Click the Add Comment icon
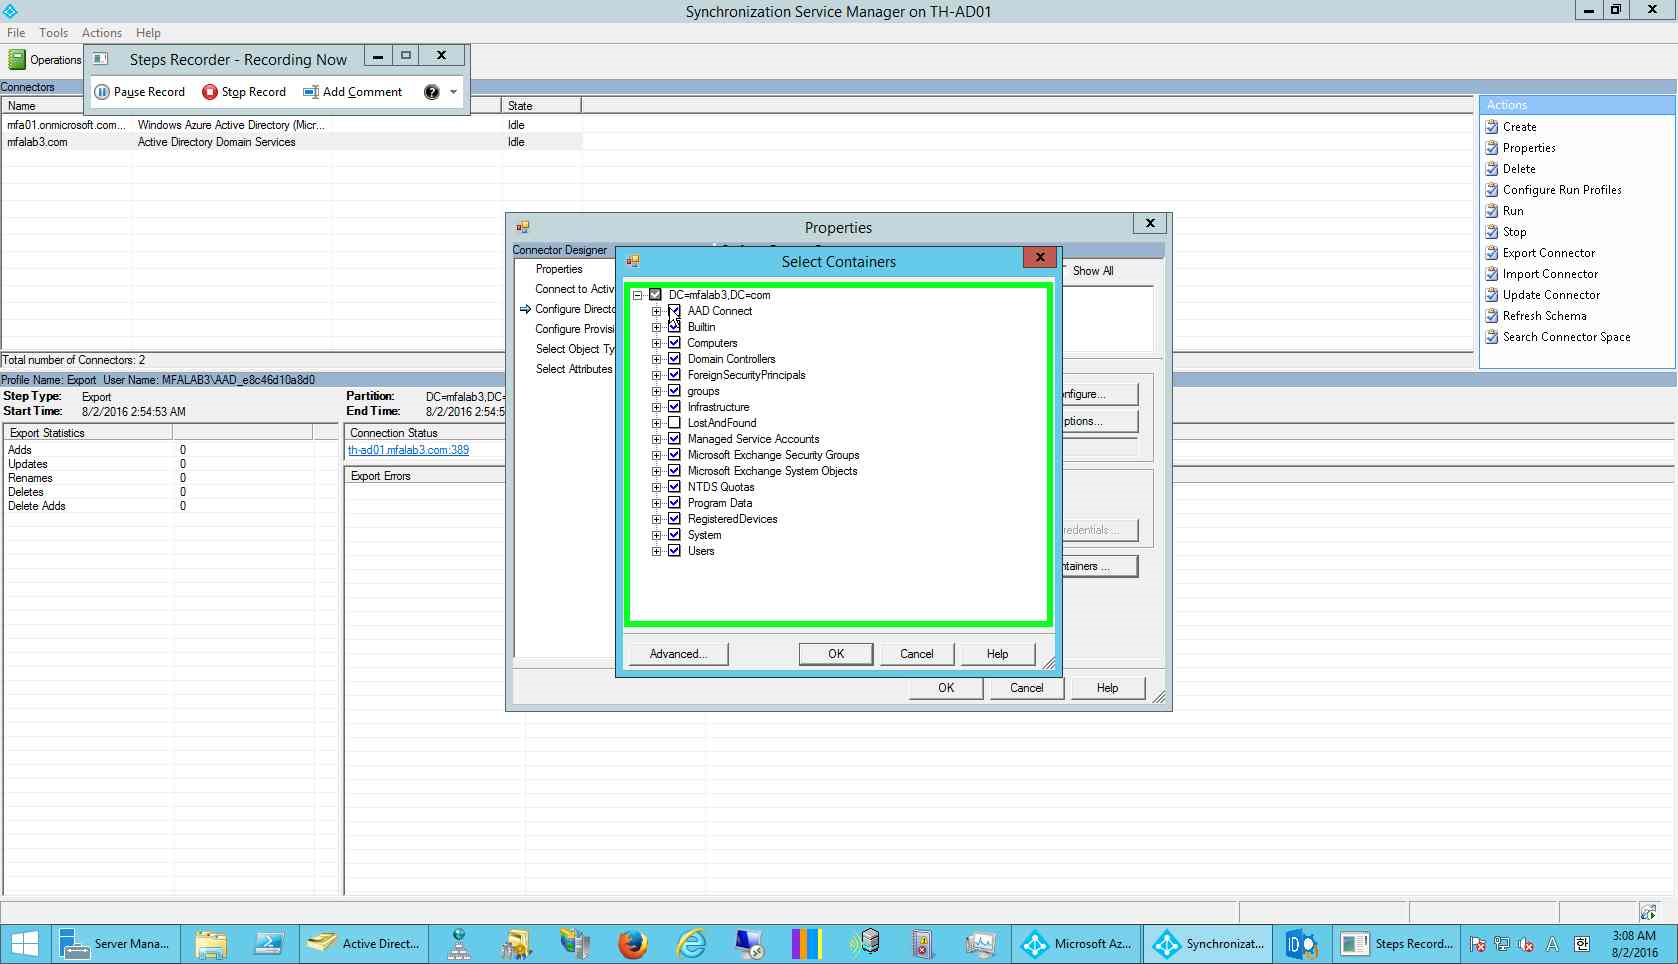Image resolution: width=1678 pixels, height=964 pixels. click(311, 92)
